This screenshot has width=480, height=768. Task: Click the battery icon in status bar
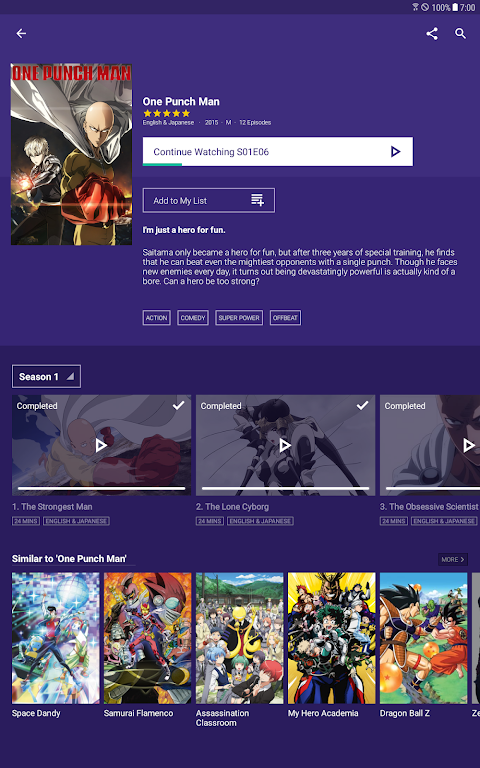[x=455, y=7]
